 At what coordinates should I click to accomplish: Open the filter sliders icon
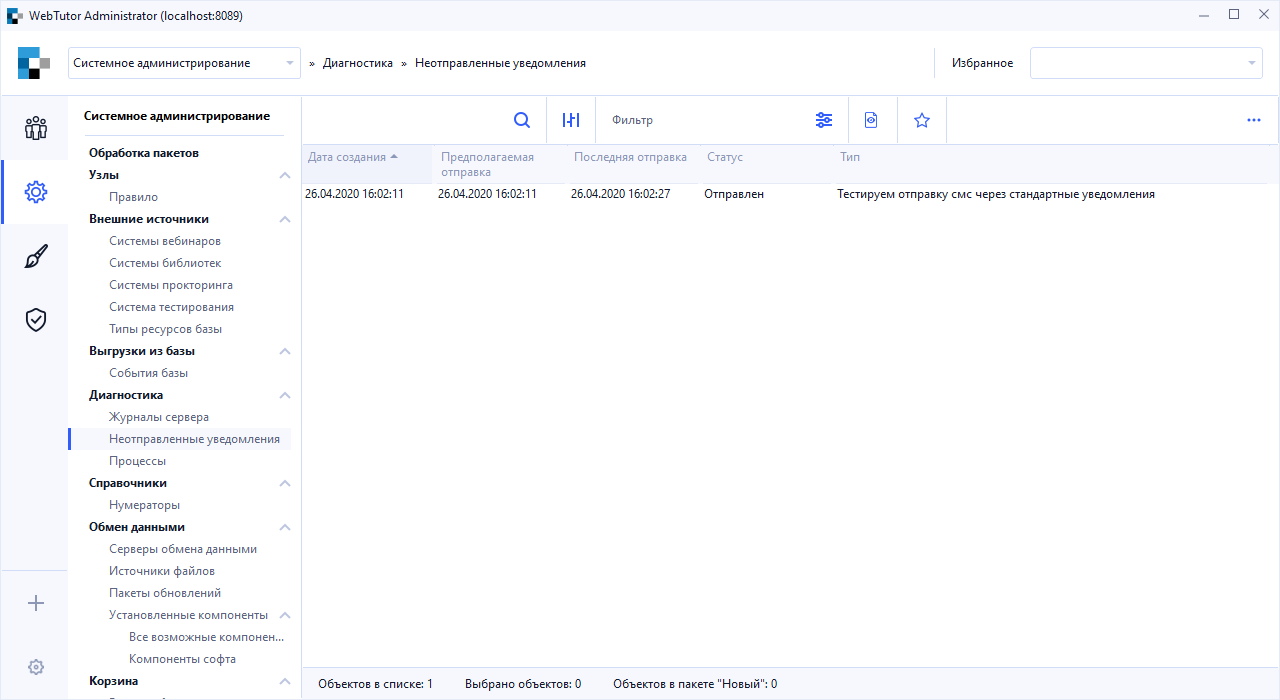(x=824, y=120)
